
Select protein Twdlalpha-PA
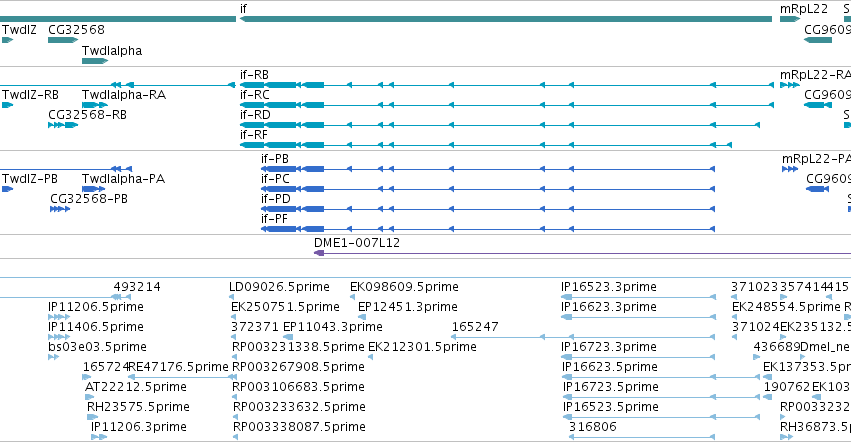93,189
